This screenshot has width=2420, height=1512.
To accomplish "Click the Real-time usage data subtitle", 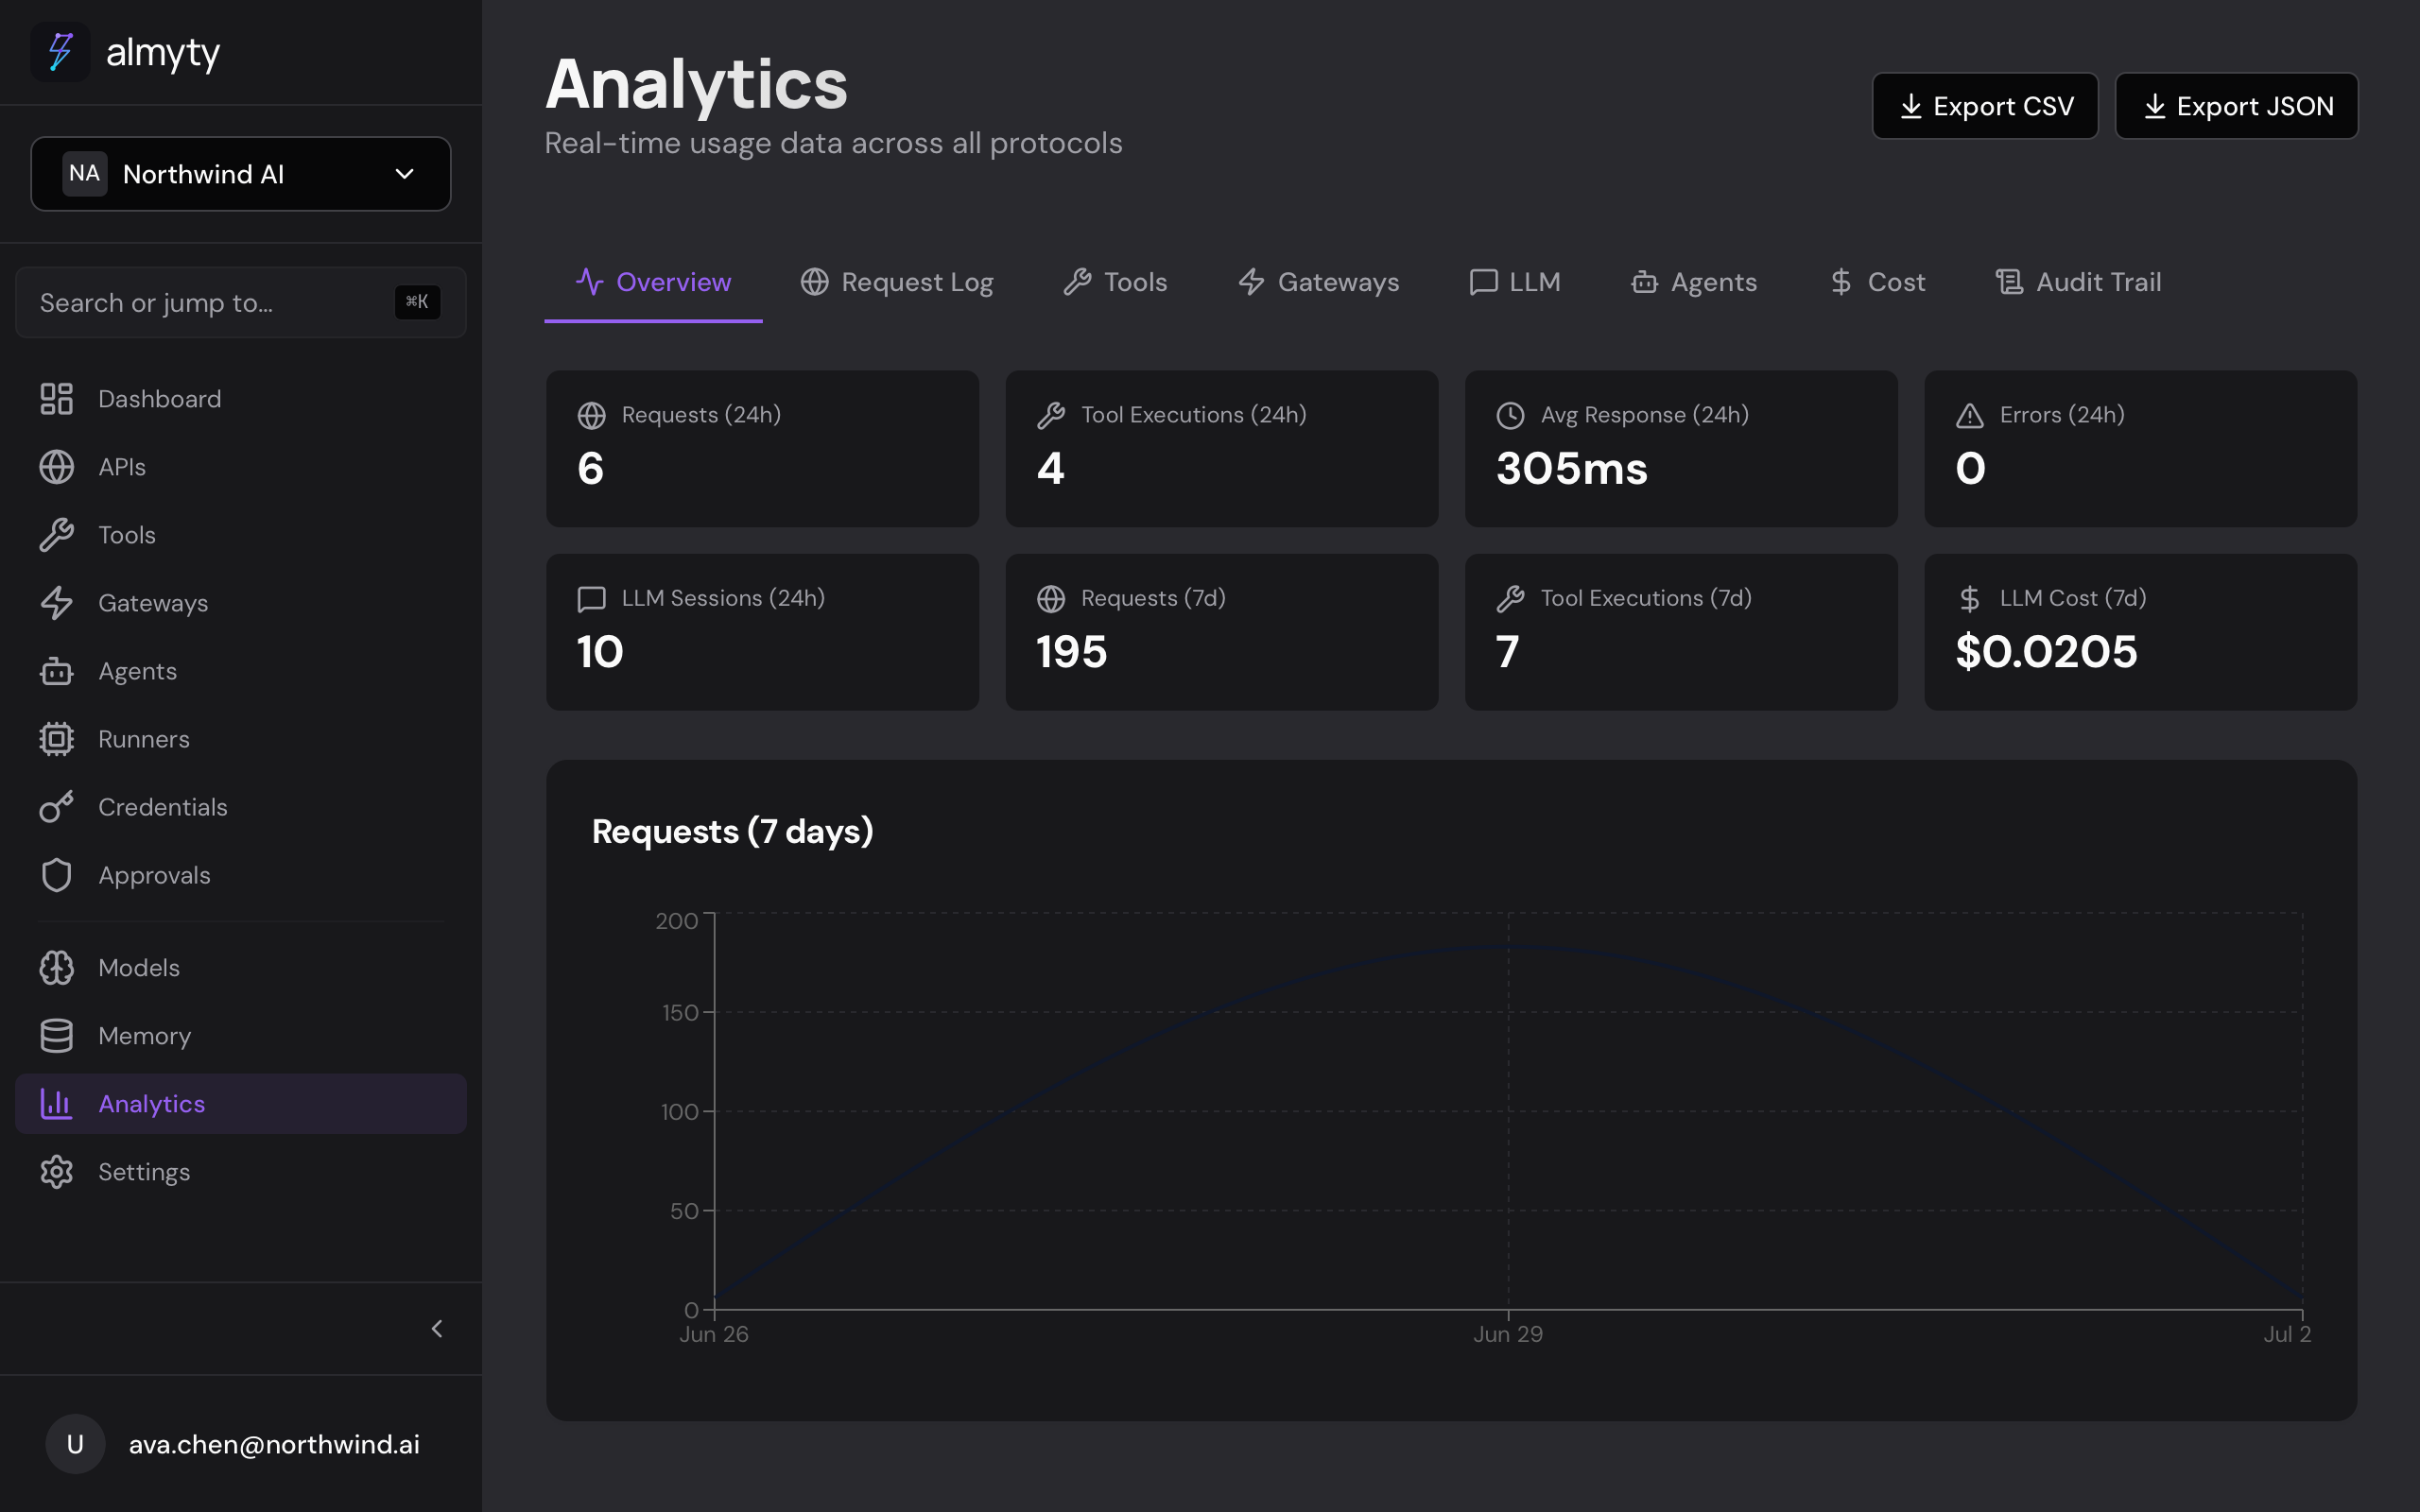I will [833, 143].
